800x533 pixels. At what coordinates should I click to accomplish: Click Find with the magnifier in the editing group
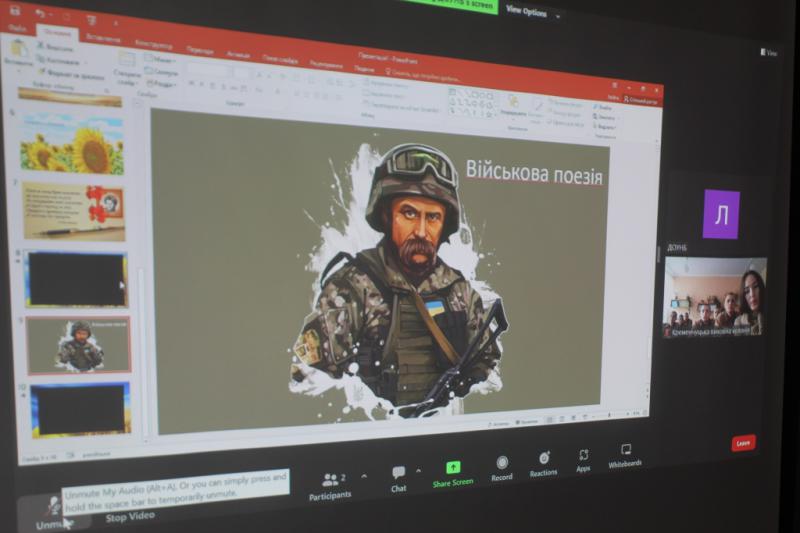tap(603, 108)
